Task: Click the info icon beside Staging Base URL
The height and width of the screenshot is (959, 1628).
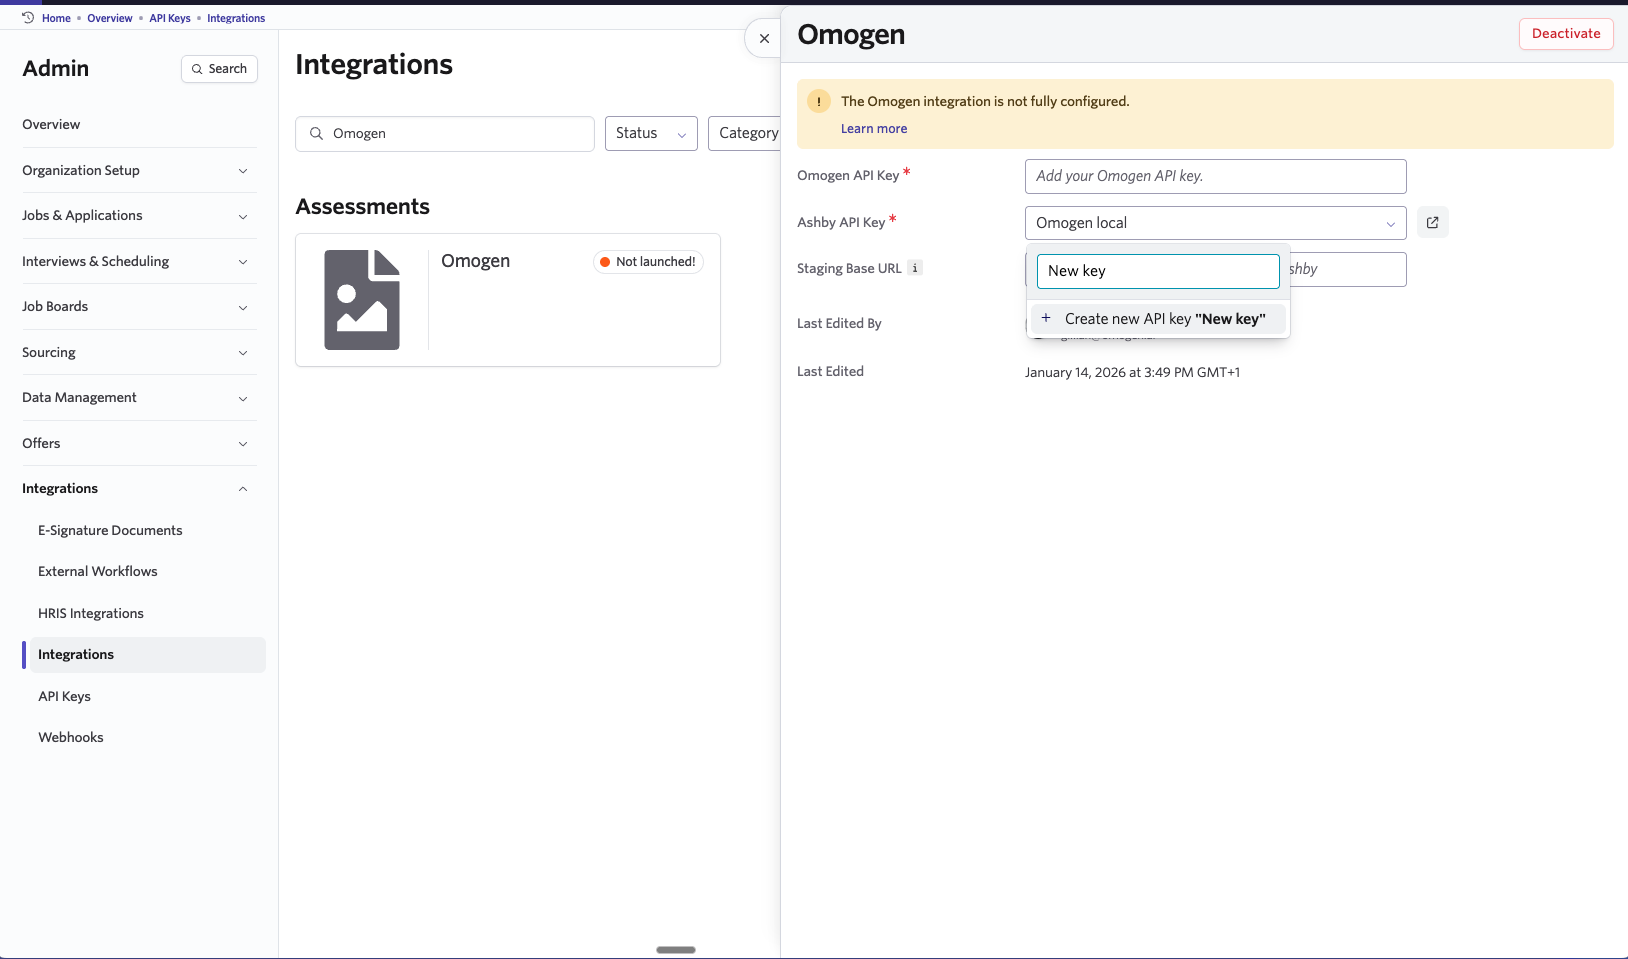Action: [915, 268]
